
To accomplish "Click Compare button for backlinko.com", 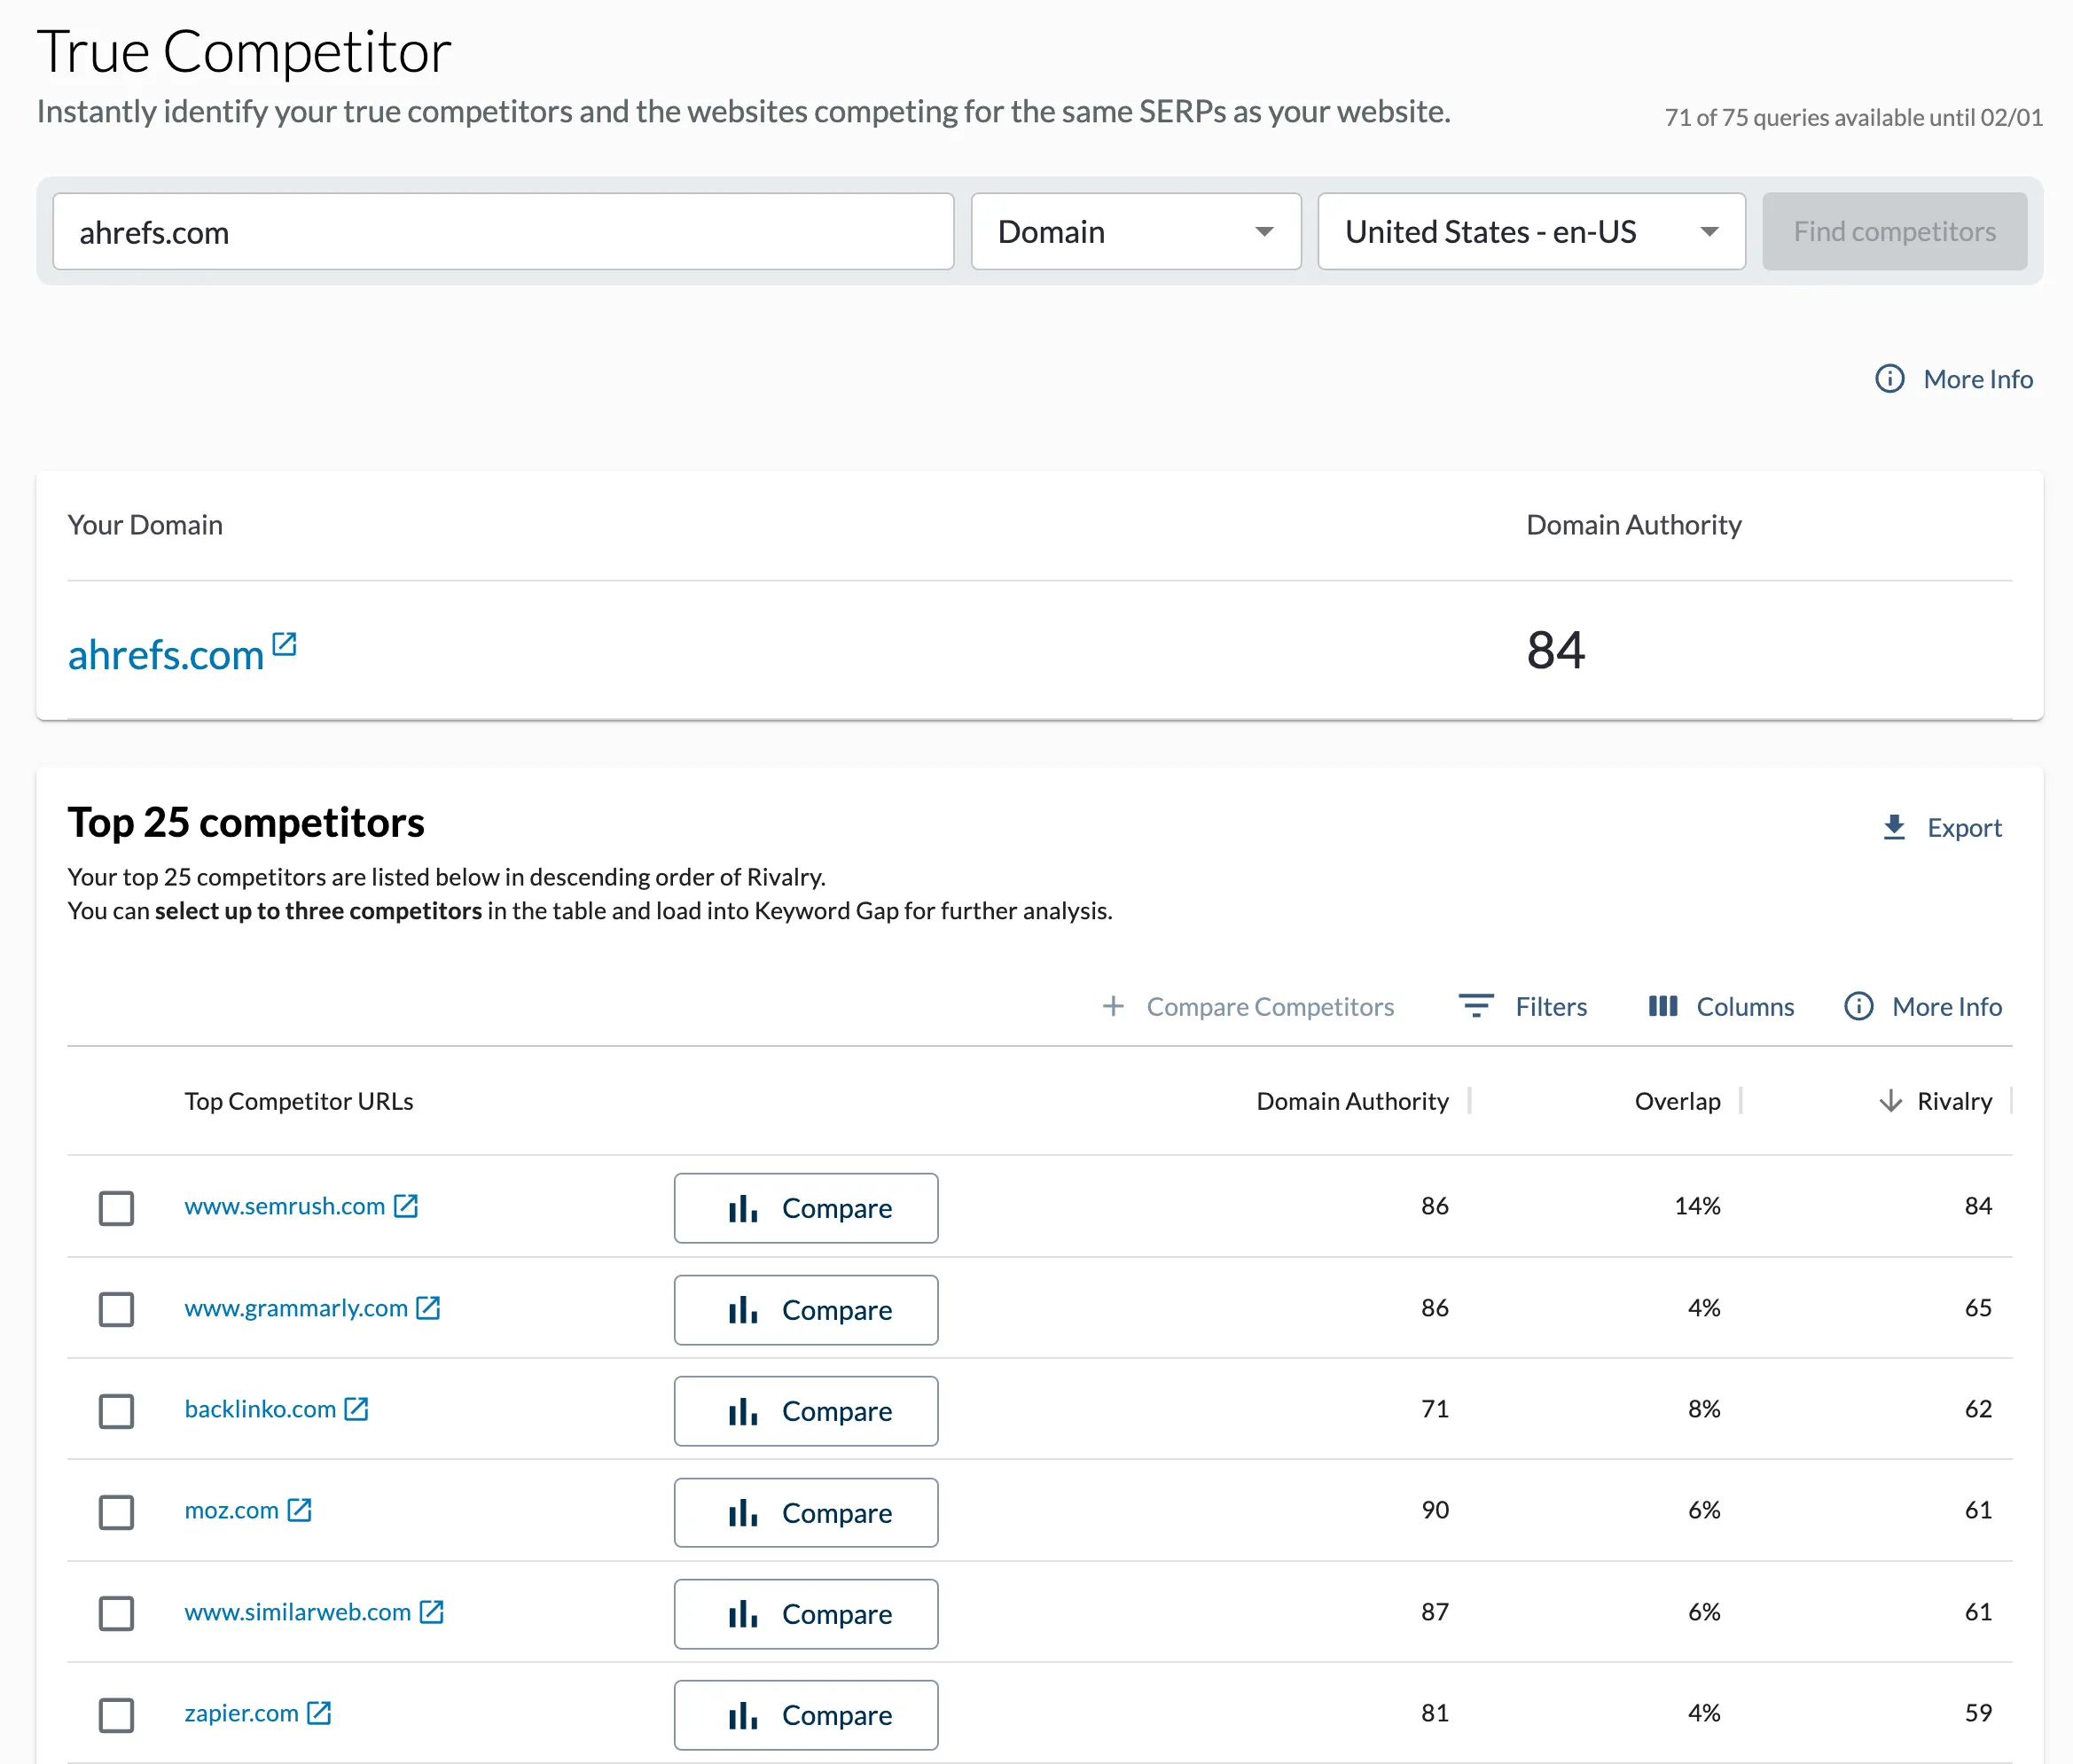I will (x=806, y=1411).
